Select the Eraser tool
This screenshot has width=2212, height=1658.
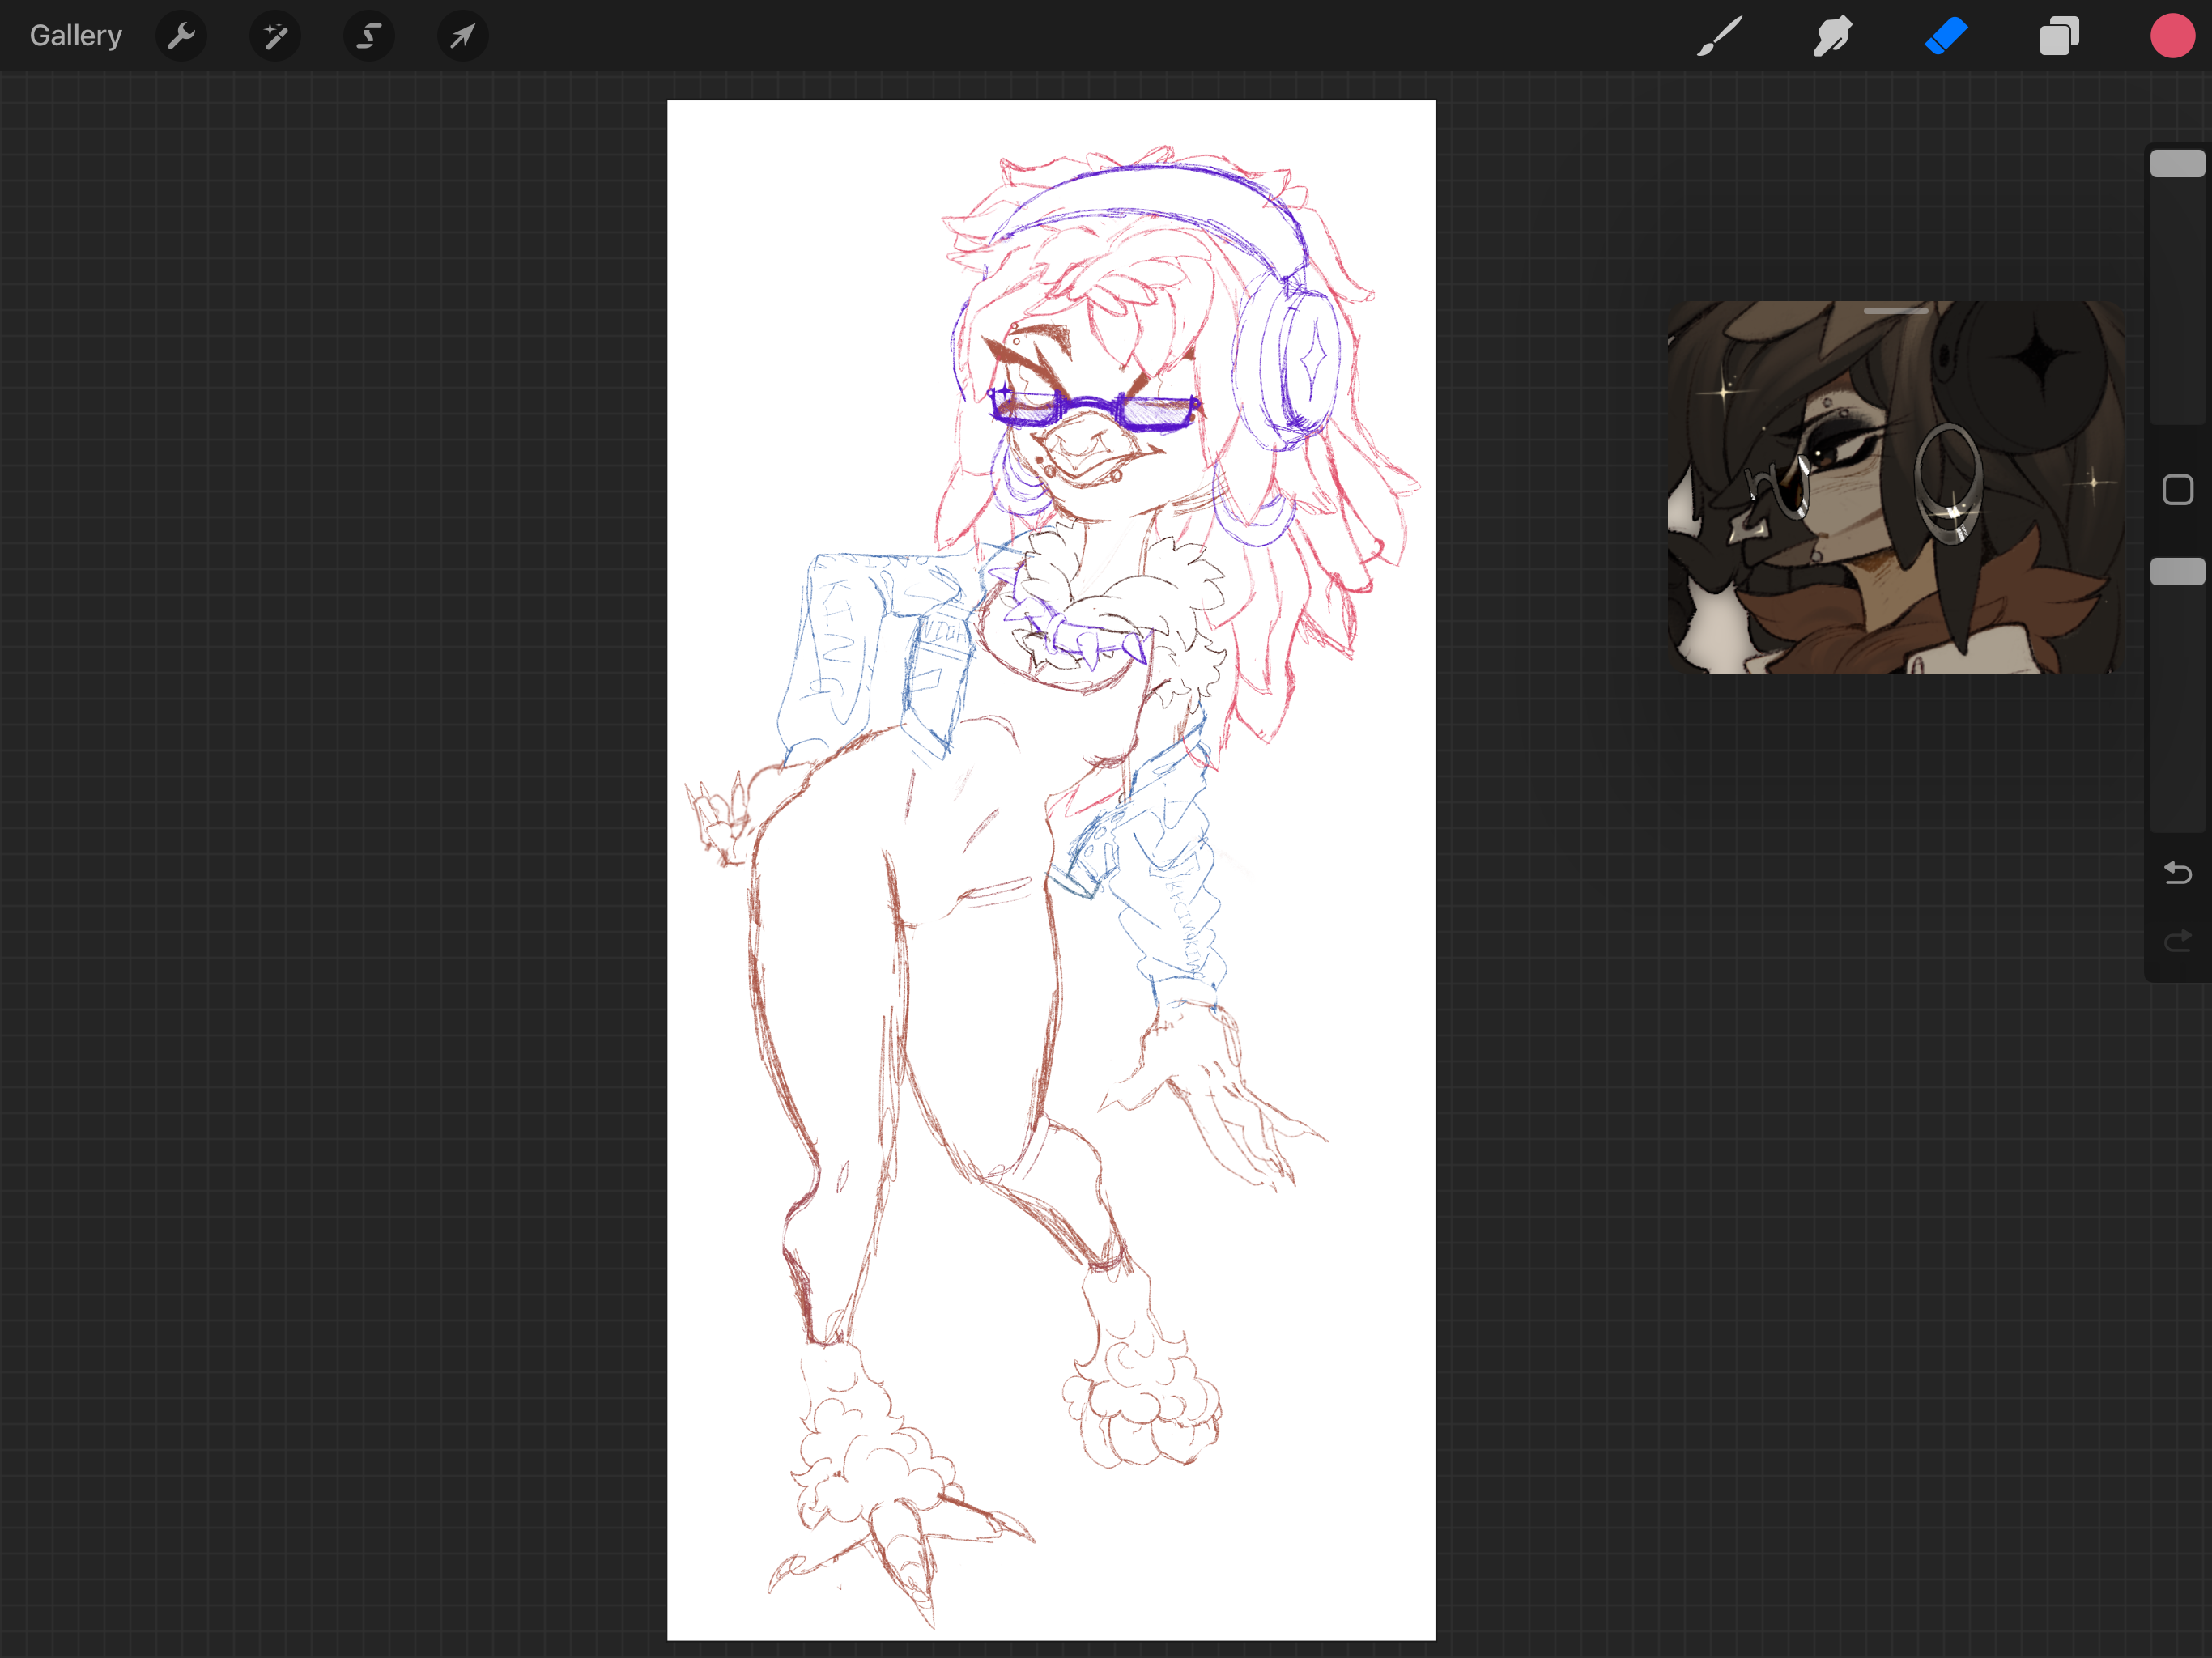coord(1946,37)
